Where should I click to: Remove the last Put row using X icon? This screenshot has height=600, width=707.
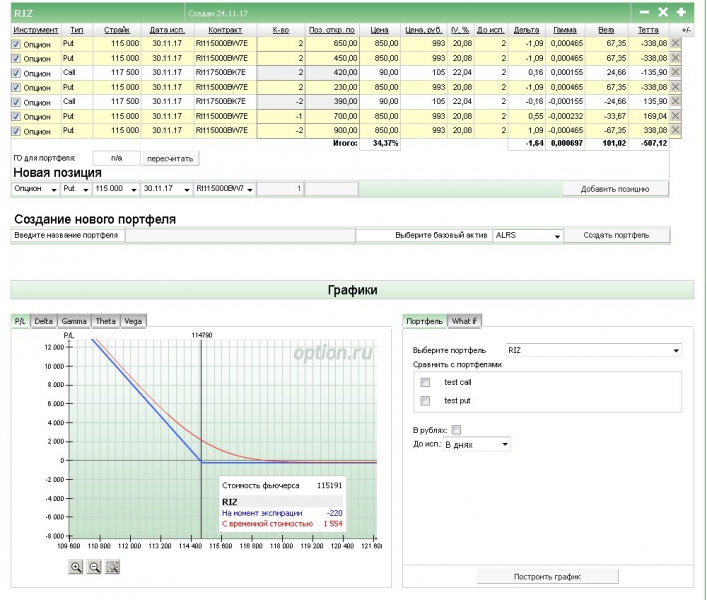coord(674,130)
